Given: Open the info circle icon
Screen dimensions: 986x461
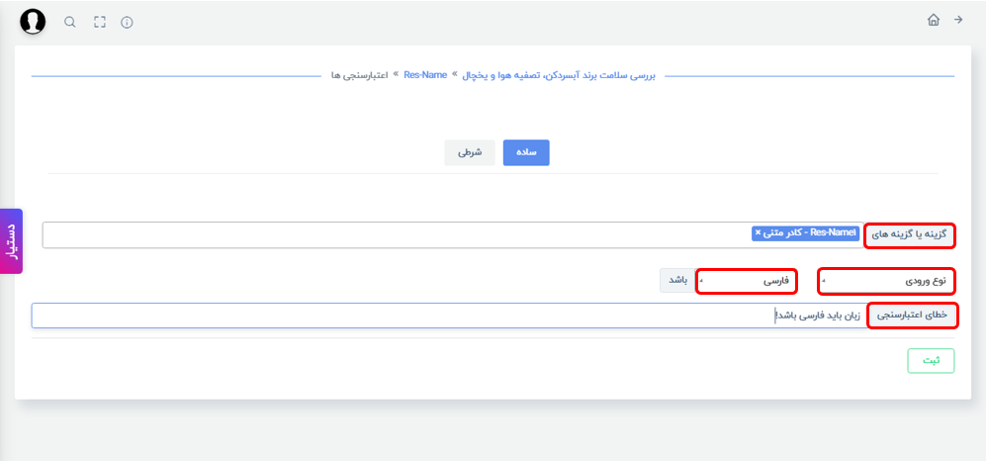Looking at the screenshot, I should [127, 23].
